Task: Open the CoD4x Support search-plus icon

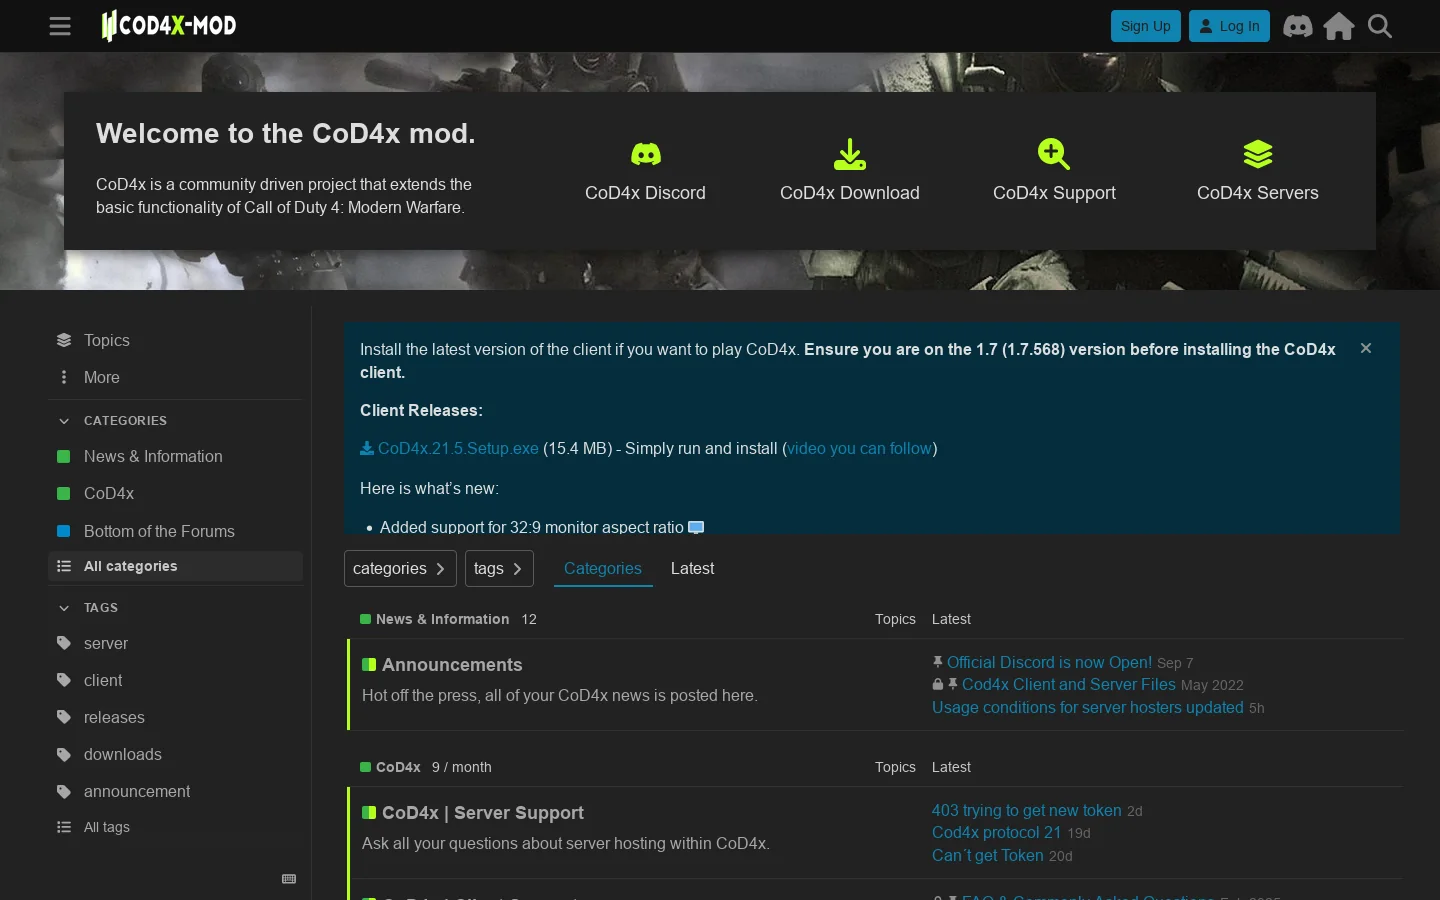Action: click(1054, 154)
